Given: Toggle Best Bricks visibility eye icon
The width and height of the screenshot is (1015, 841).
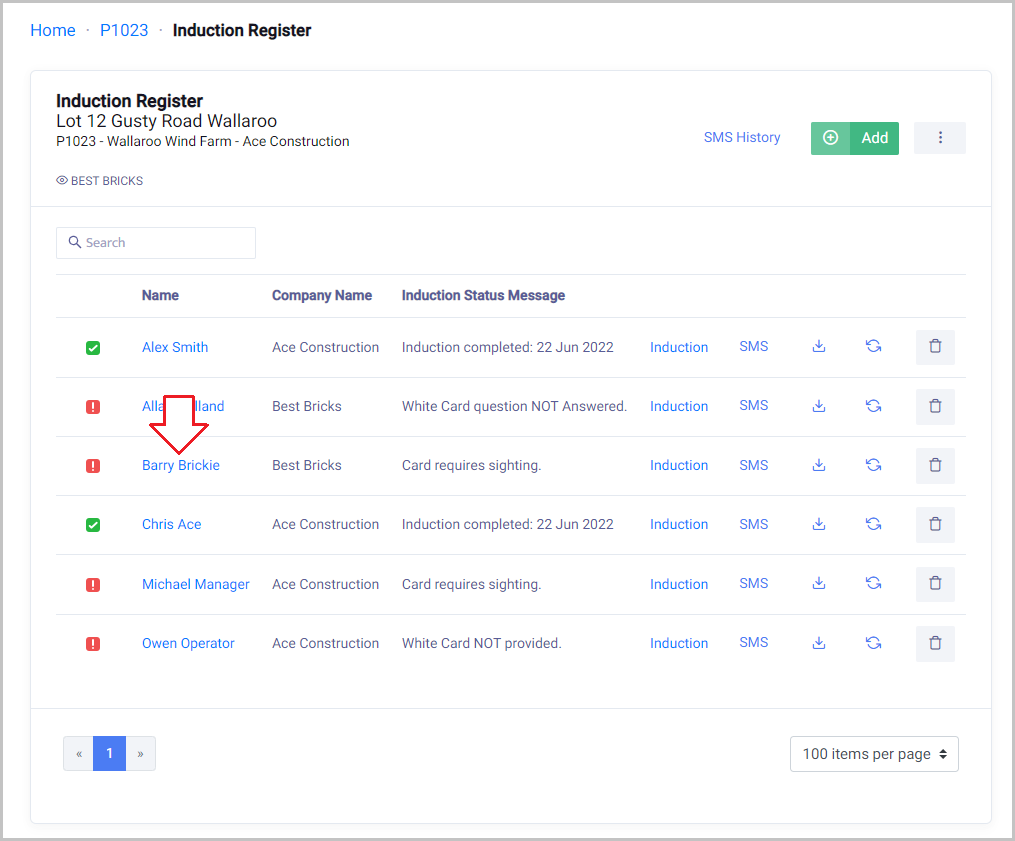Looking at the screenshot, I should (62, 181).
